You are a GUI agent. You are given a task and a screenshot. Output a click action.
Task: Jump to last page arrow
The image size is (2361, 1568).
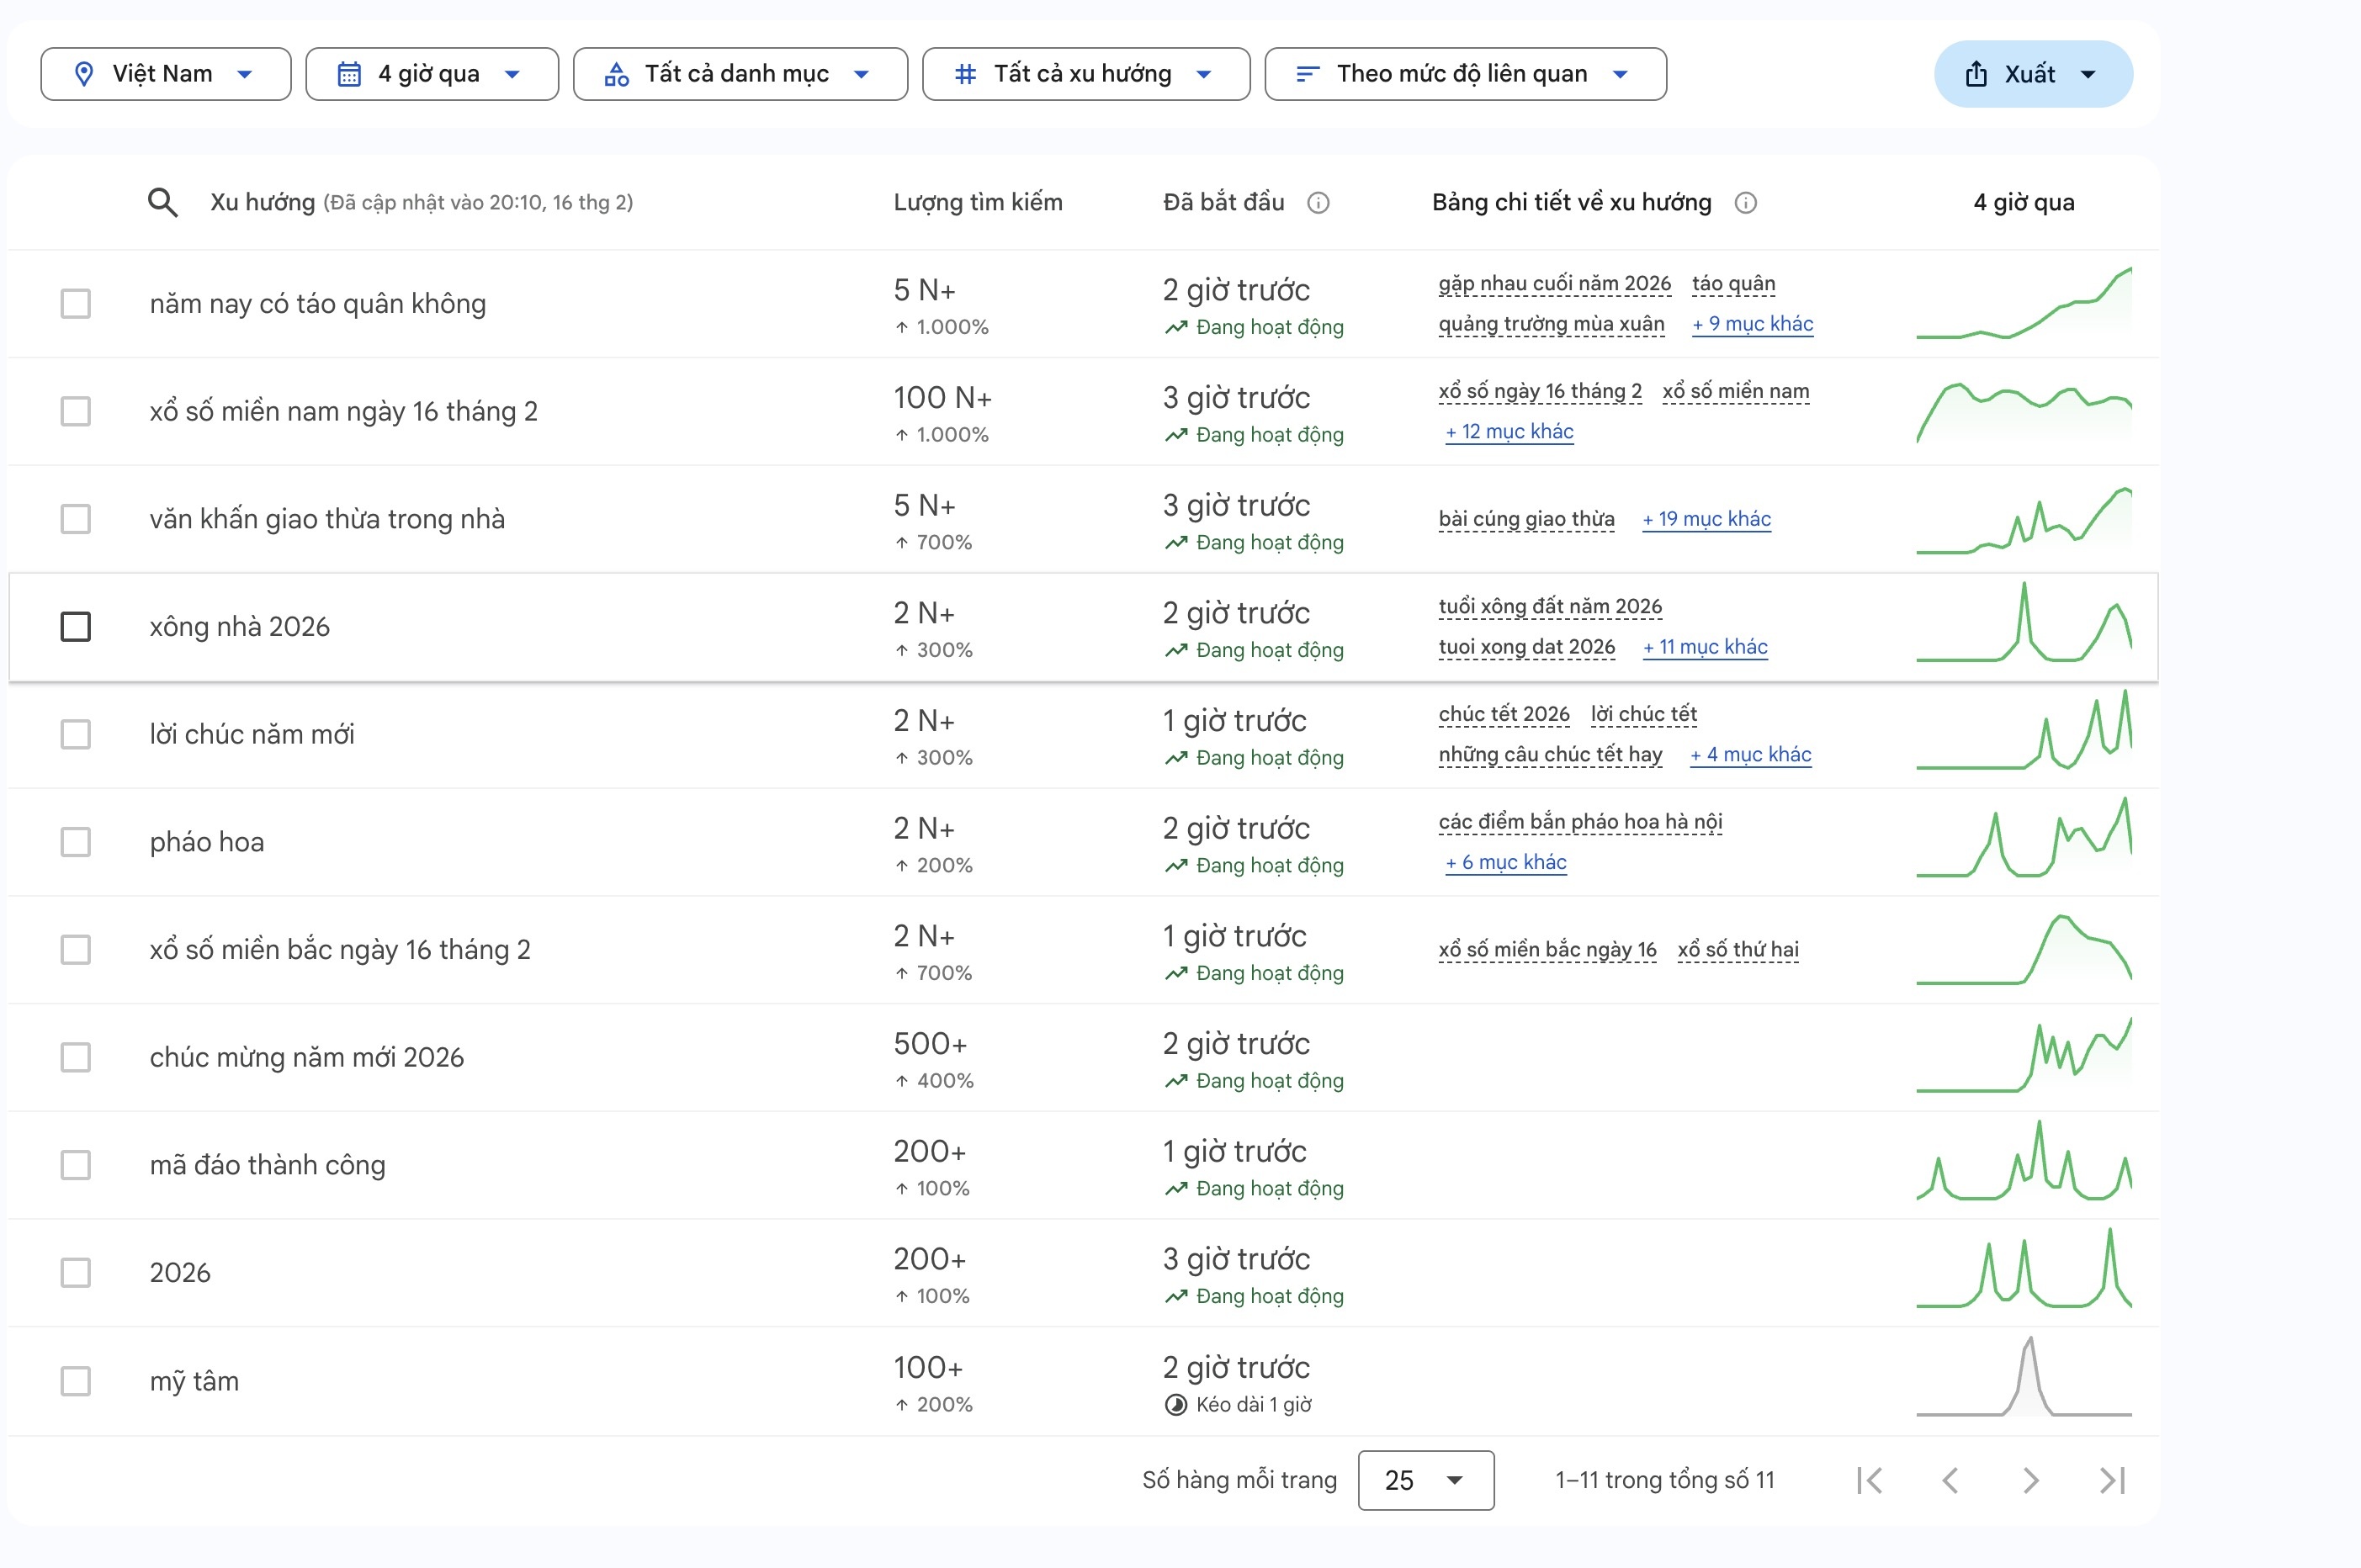(x=2111, y=1480)
